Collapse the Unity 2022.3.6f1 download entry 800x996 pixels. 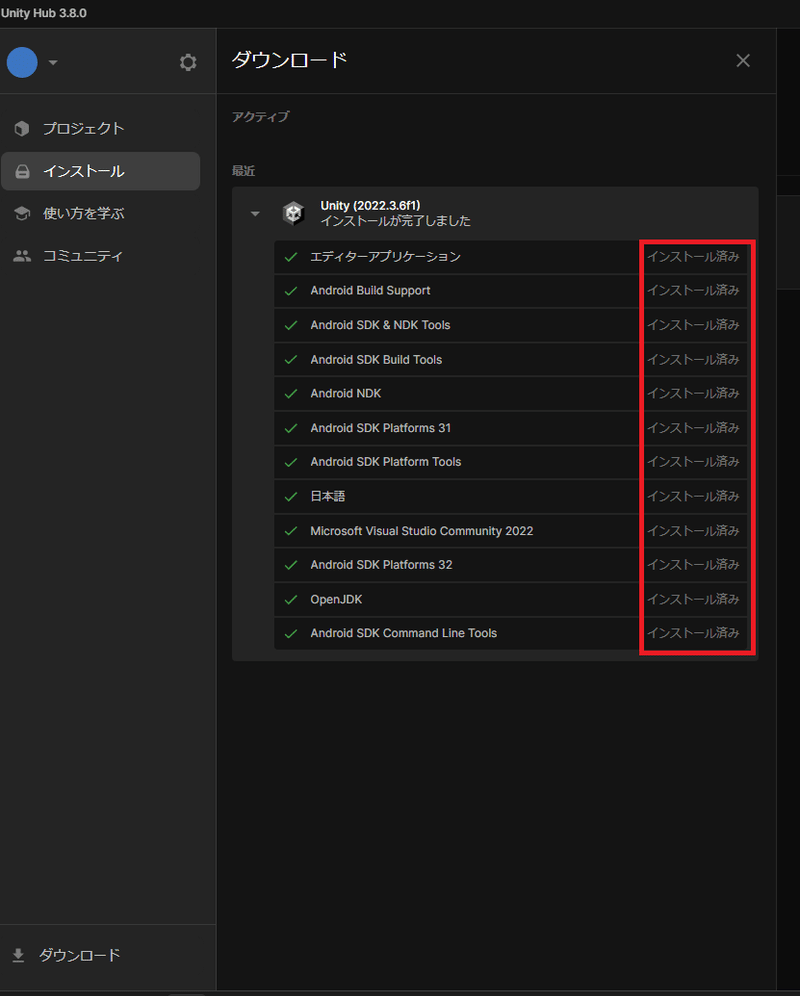coord(255,213)
